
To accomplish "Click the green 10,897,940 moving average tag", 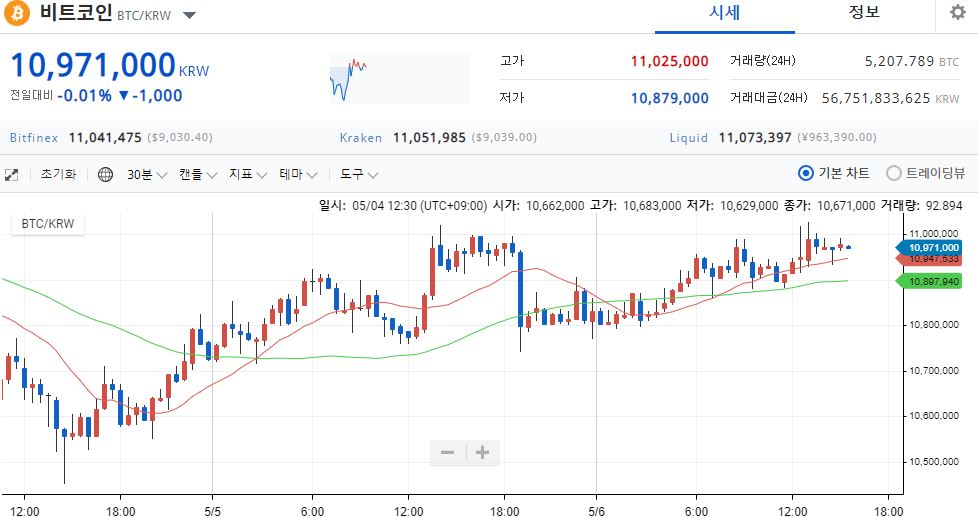I will coord(929,281).
